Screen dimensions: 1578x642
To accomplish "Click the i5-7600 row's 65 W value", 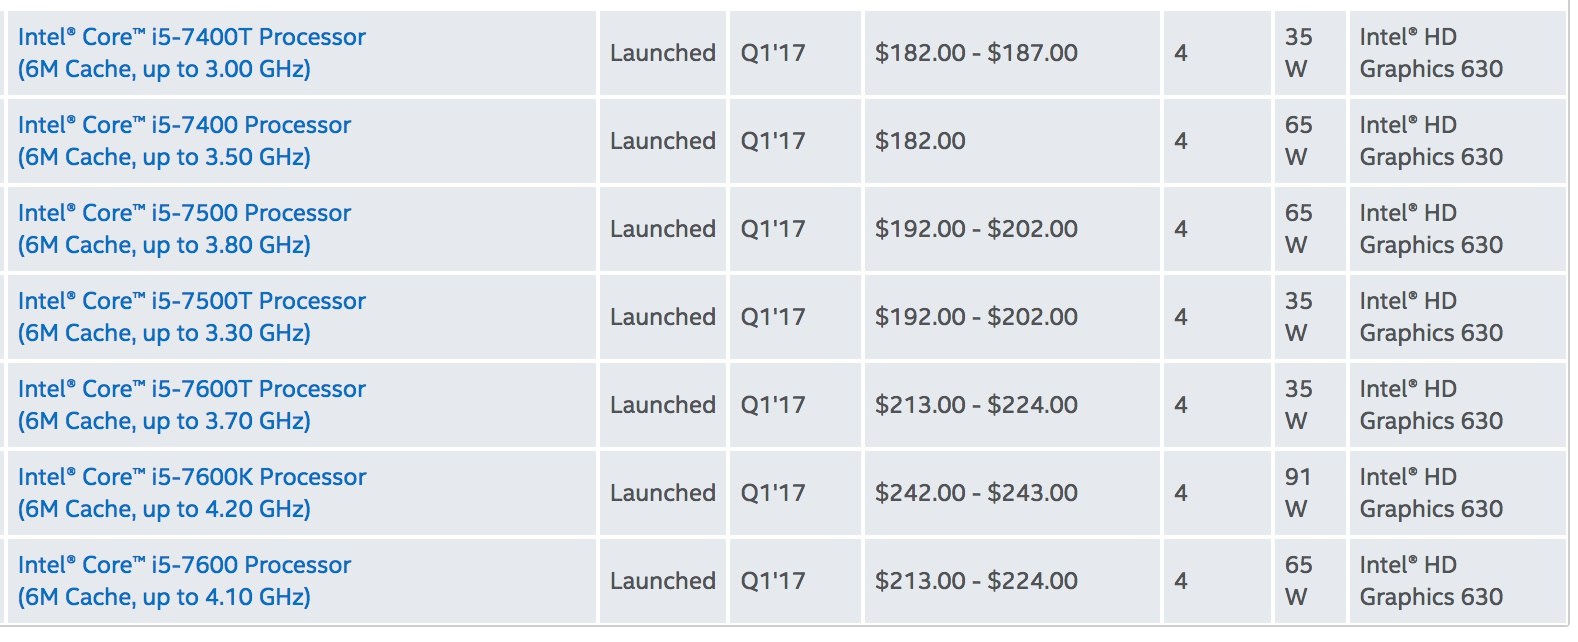I will [x=1297, y=581].
